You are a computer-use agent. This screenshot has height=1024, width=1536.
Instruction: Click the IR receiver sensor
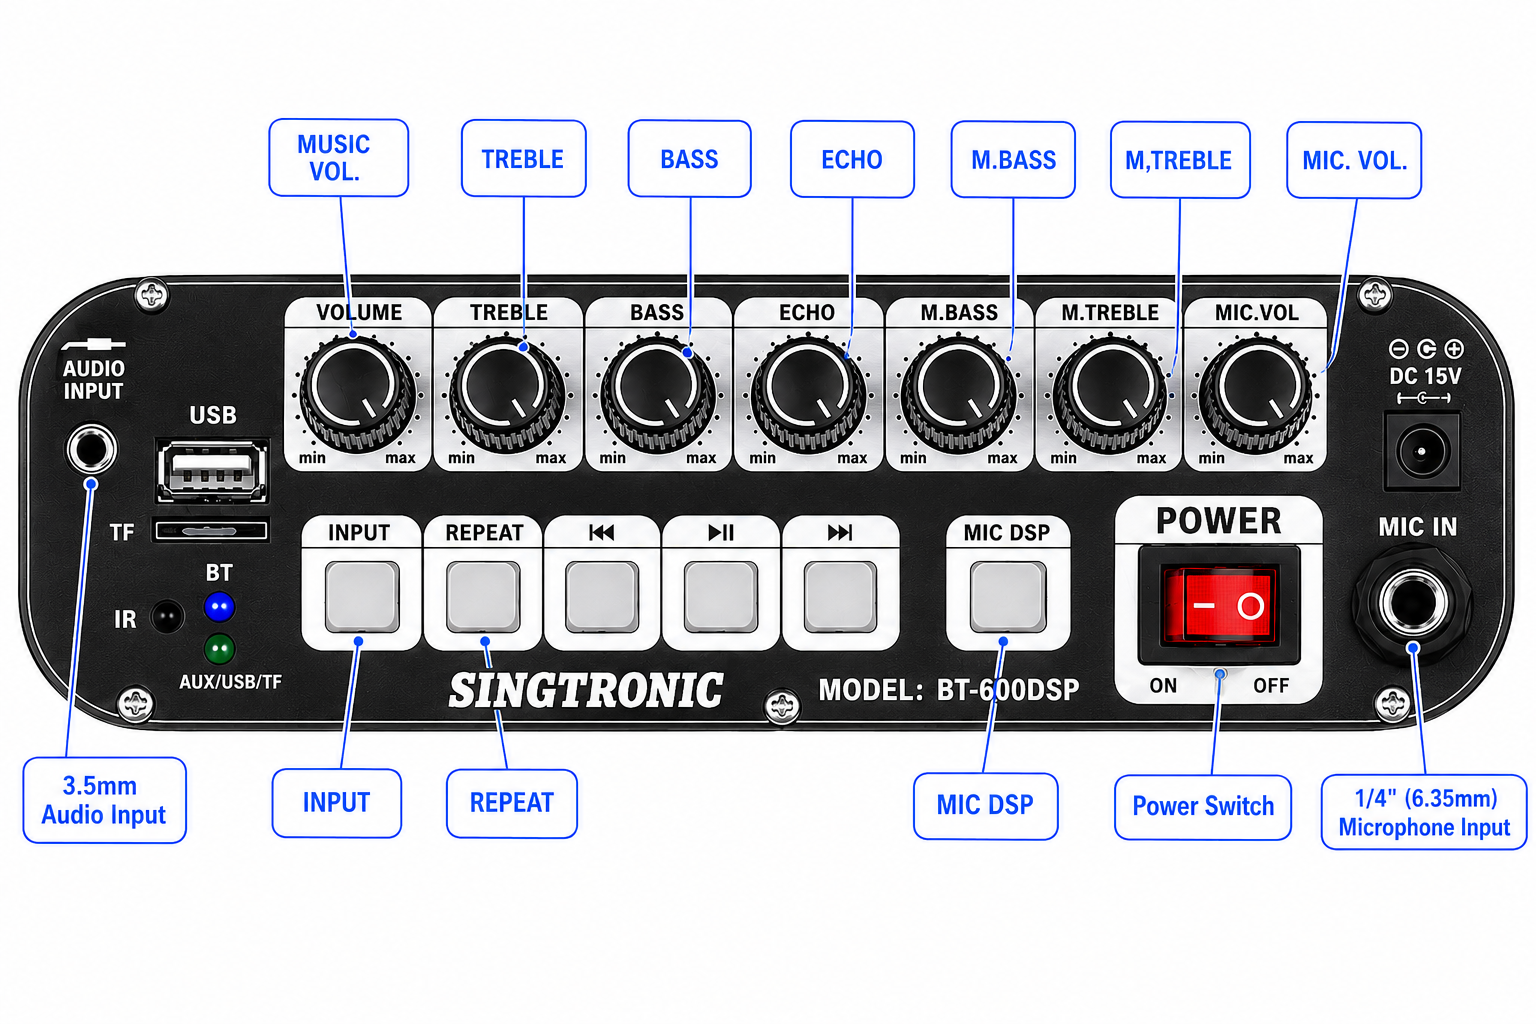[167, 616]
